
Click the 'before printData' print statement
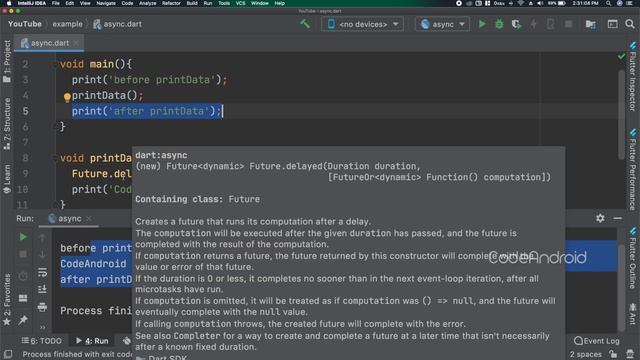[149, 80]
